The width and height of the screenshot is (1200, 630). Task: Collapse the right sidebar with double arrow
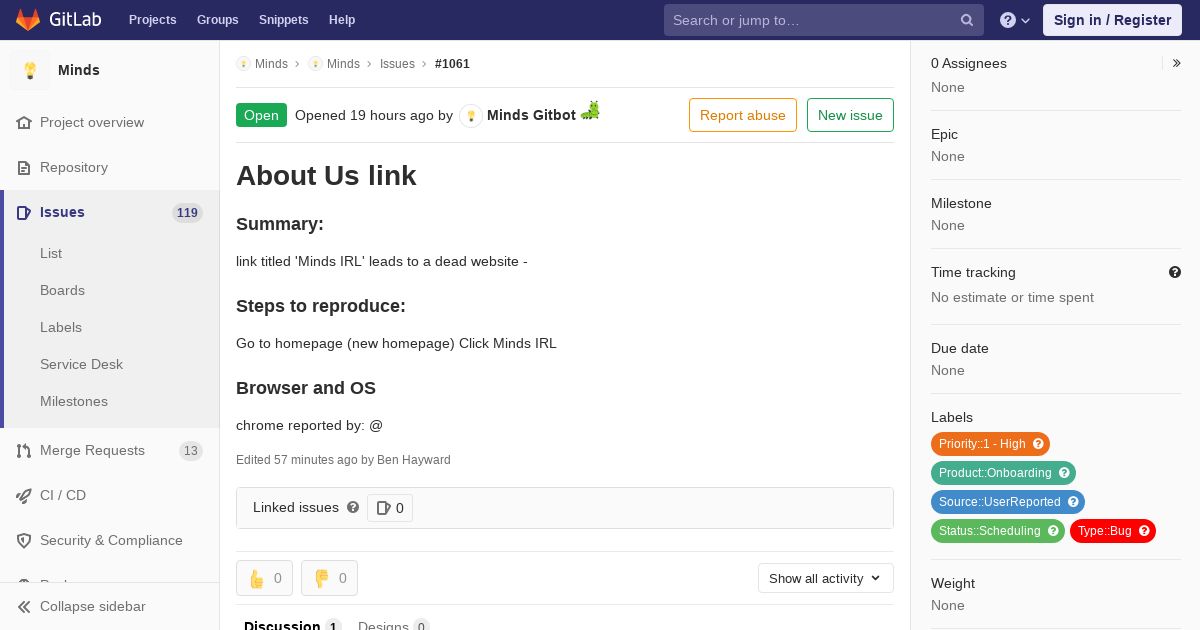click(x=1177, y=63)
